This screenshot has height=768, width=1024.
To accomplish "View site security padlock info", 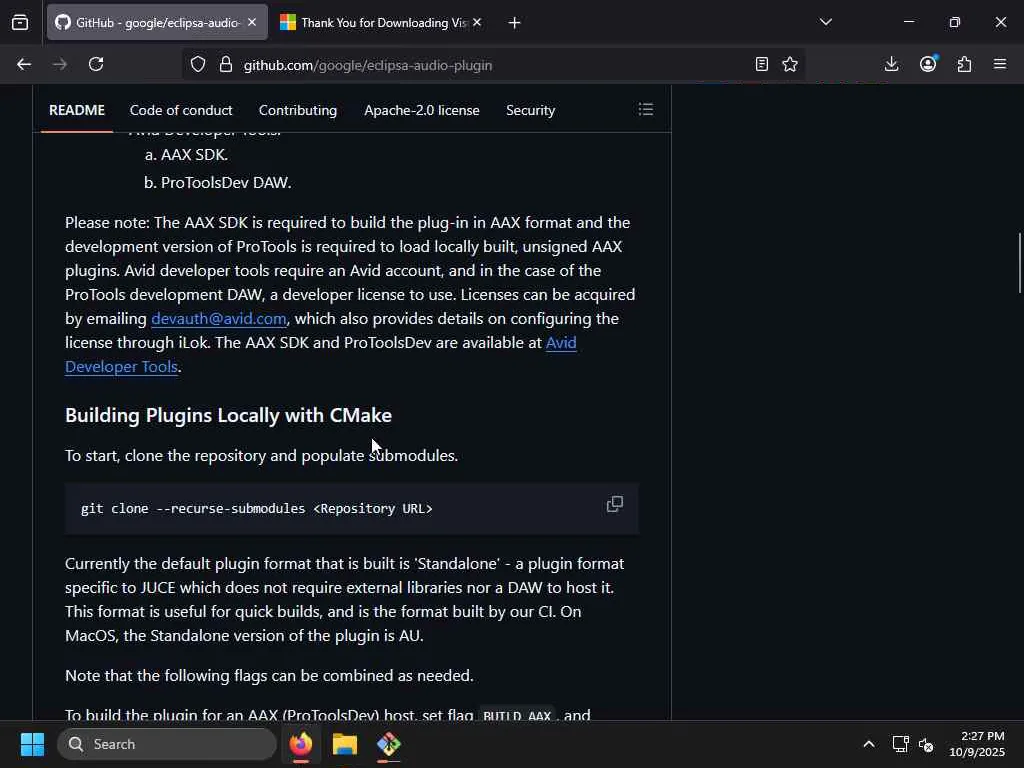I will click(x=226, y=65).
